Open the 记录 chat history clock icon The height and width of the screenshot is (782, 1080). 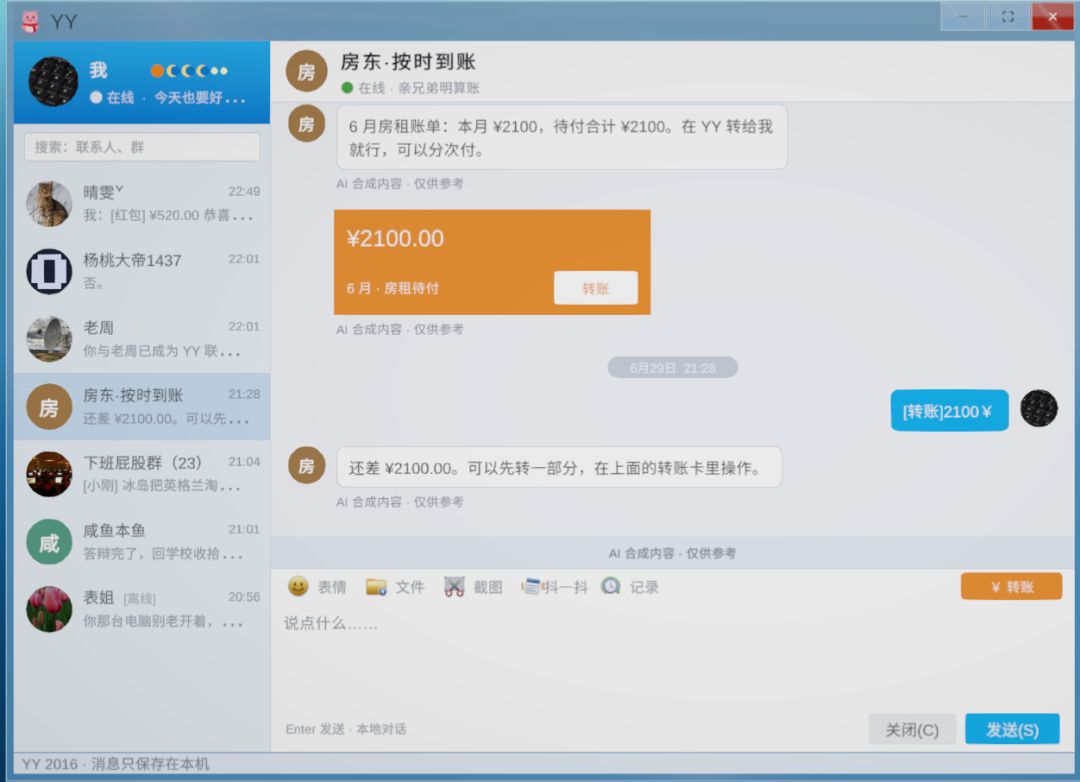pyautogui.click(x=611, y=586)
